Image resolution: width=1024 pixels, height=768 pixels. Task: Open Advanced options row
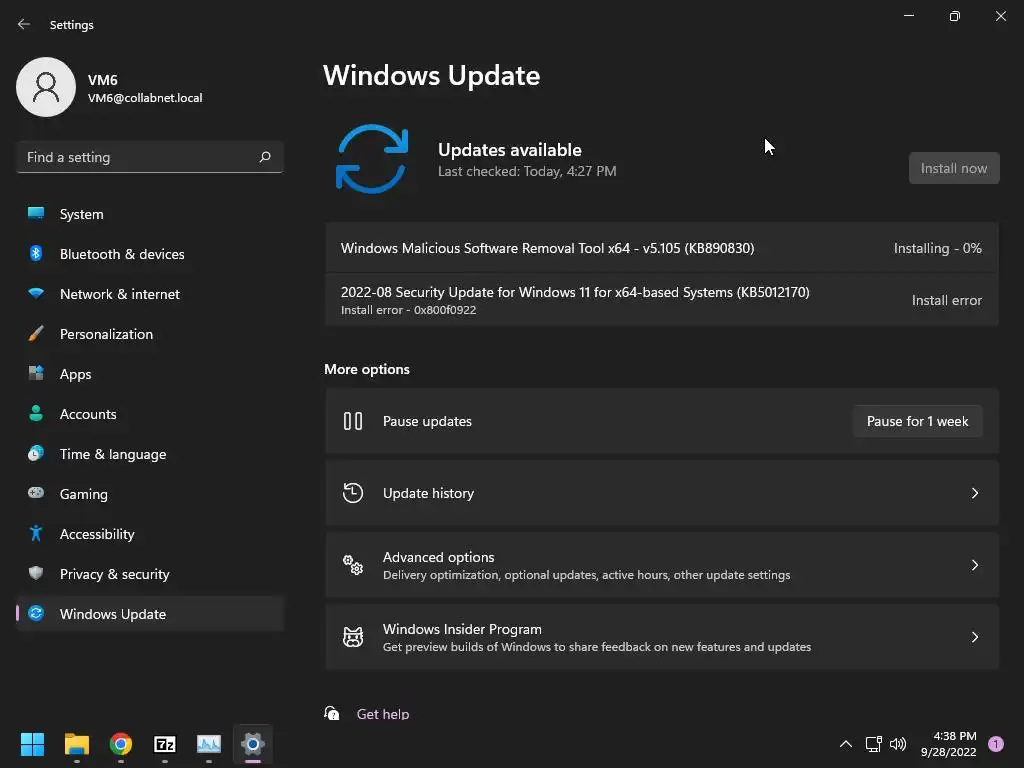coord(662,565)
